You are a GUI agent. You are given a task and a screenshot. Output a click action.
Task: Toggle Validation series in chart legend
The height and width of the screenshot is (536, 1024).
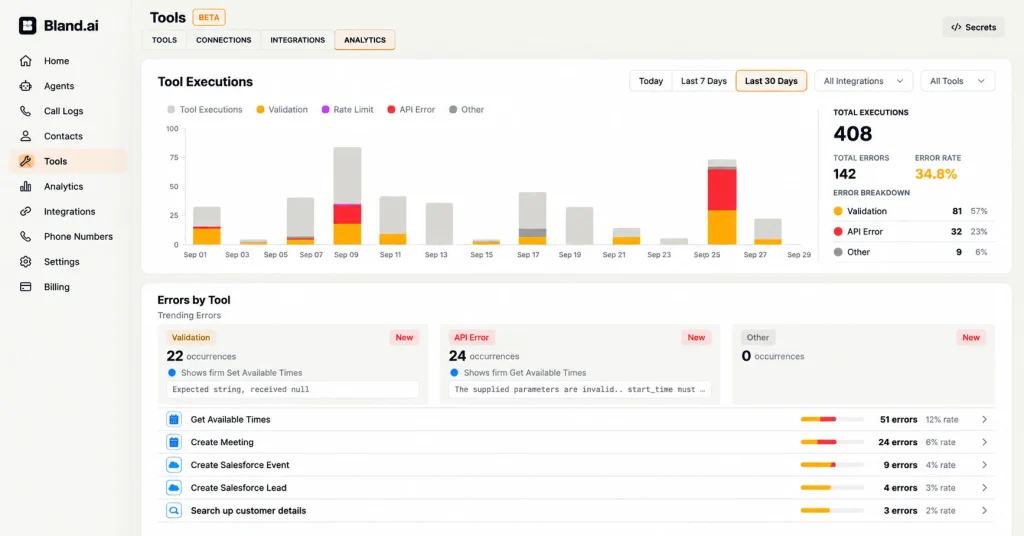(x=281, y=110)
